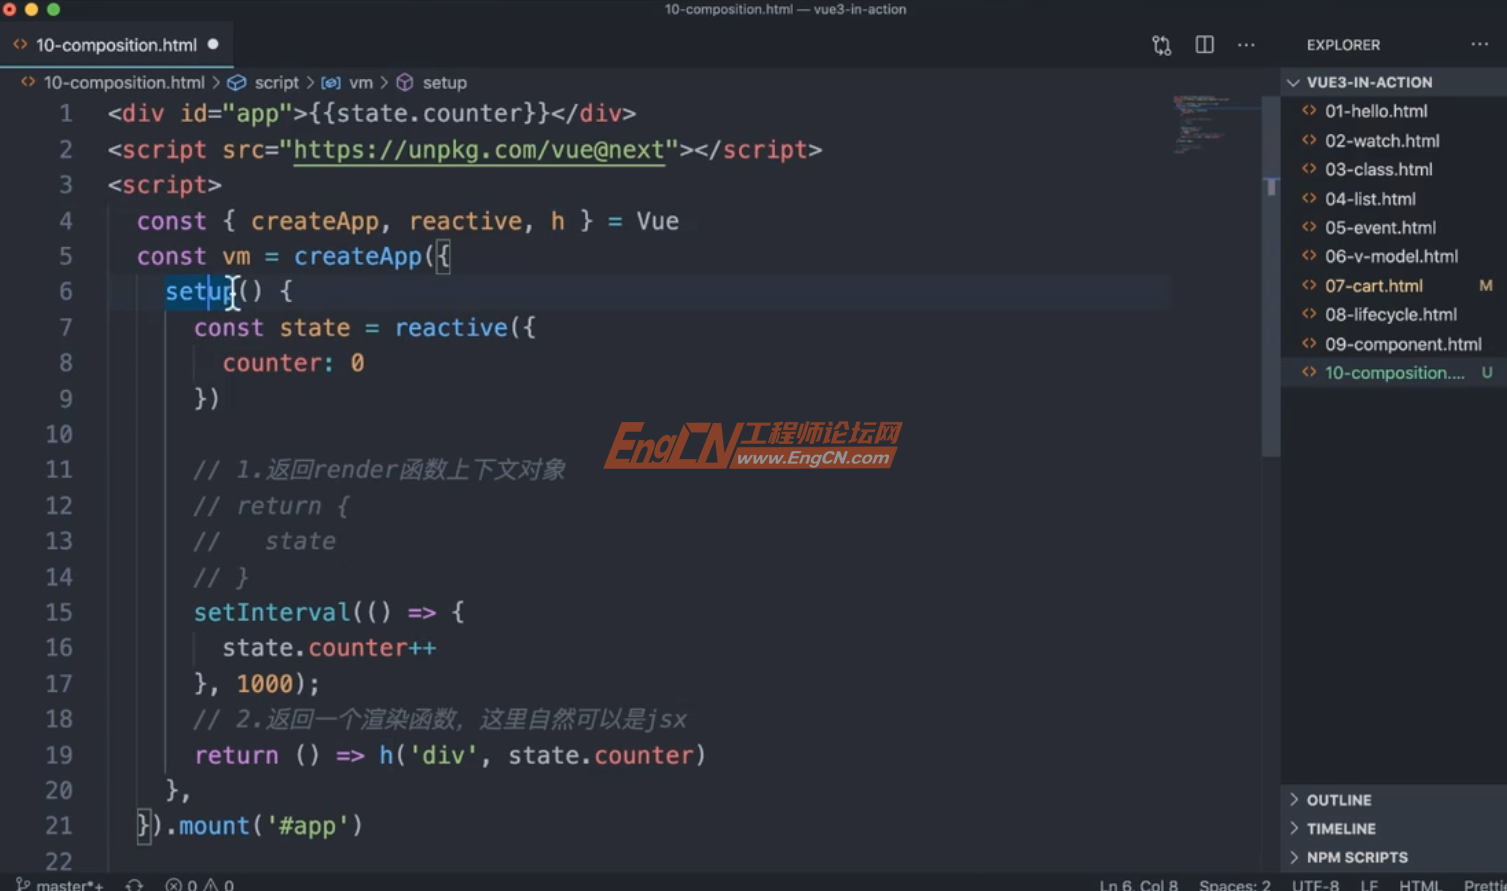Expand the TIMELINE section
1507x891 pixels.
tap(1340, 828)
